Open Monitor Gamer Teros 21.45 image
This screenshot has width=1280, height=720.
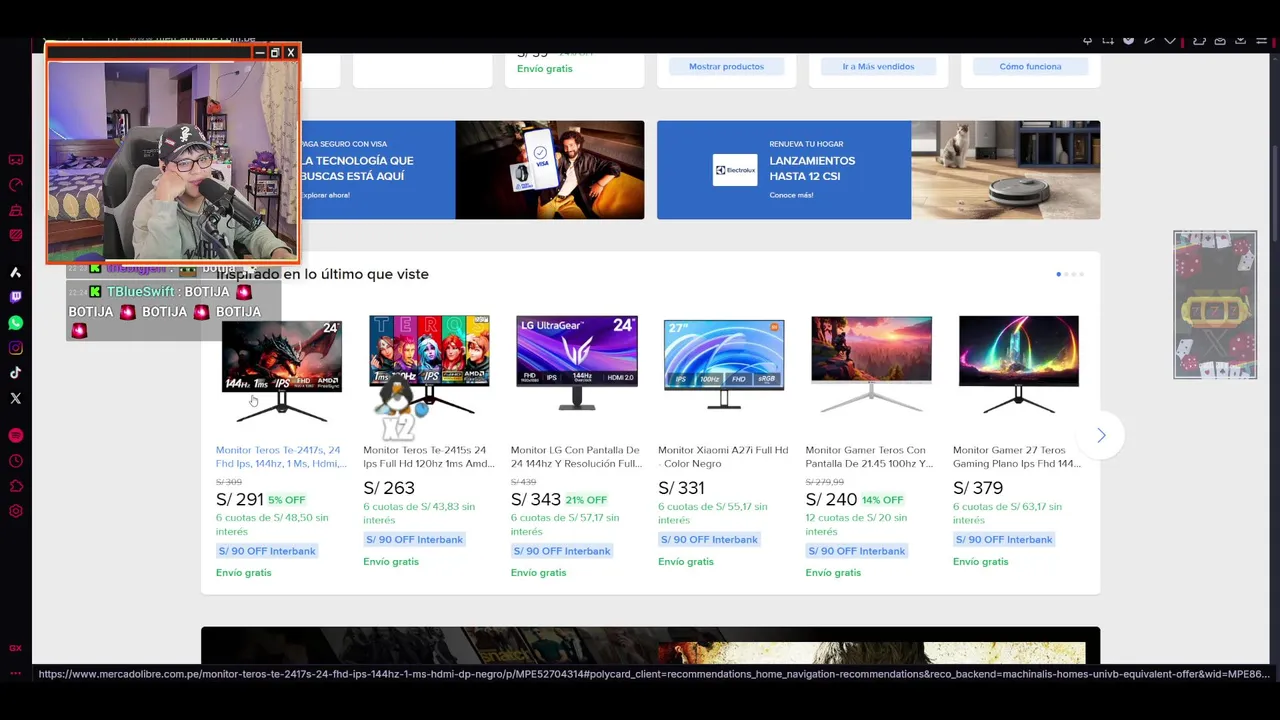tap(871, 364)
